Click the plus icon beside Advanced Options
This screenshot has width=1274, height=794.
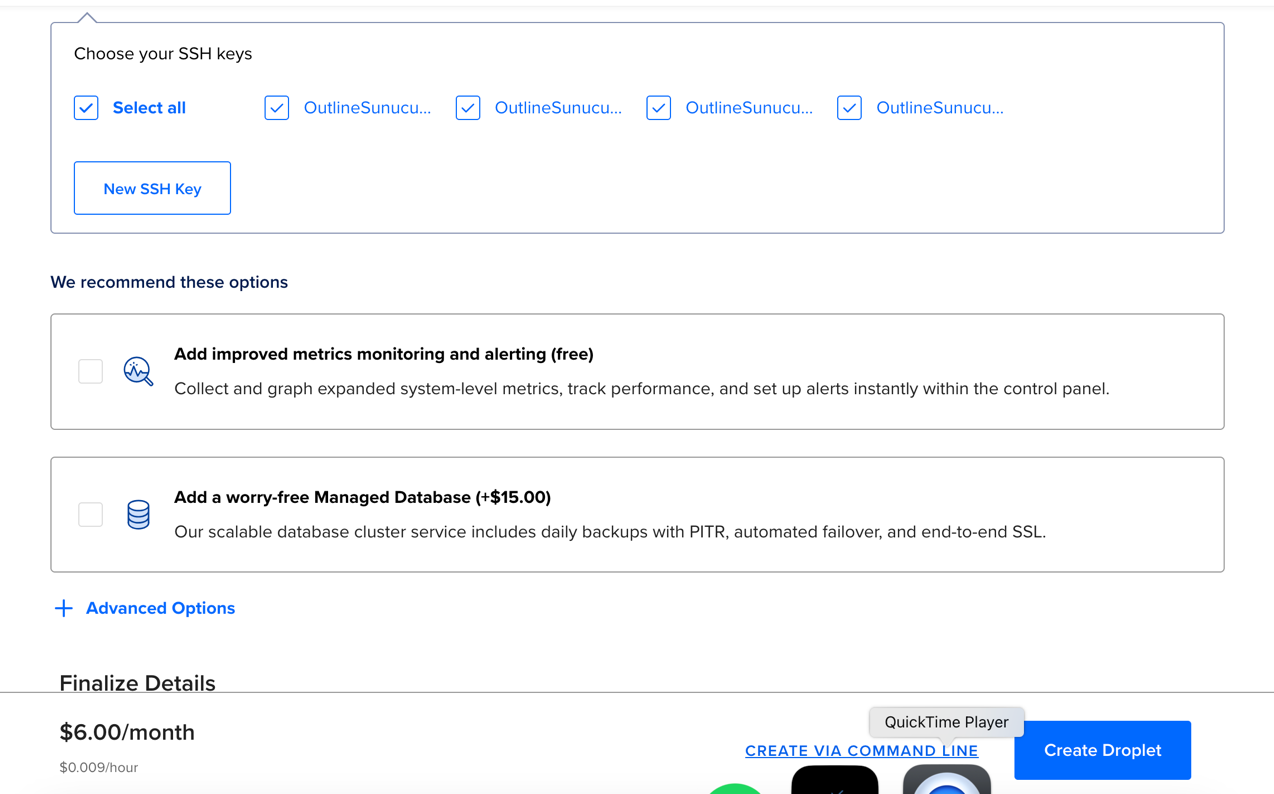tap(64, 608)
